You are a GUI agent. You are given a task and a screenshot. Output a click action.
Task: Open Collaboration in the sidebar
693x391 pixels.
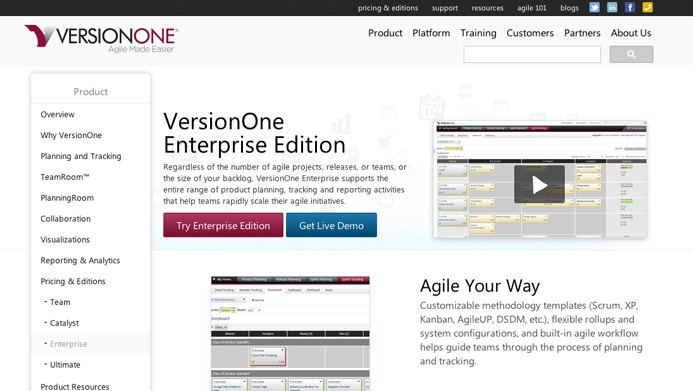click(x=65, y=219)
